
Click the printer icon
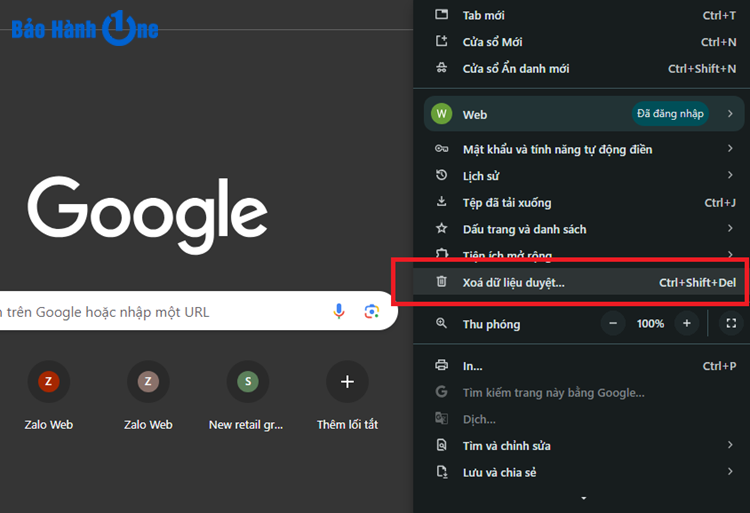point(441,365)
